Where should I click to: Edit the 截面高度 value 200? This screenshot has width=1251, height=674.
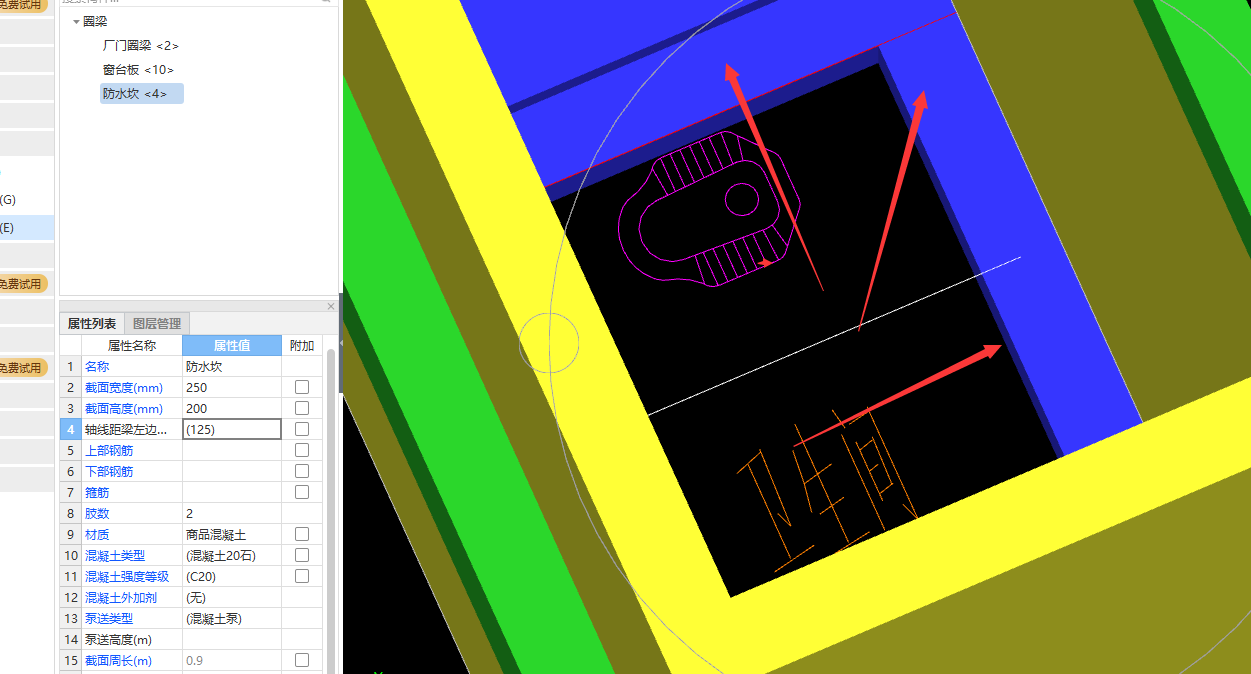(x=232, y=409)
